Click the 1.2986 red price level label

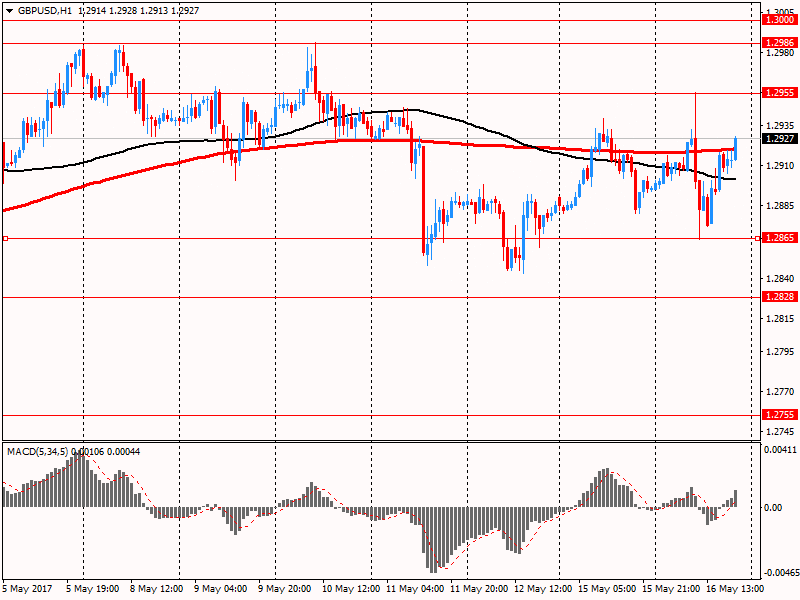(x=779, y=42)
